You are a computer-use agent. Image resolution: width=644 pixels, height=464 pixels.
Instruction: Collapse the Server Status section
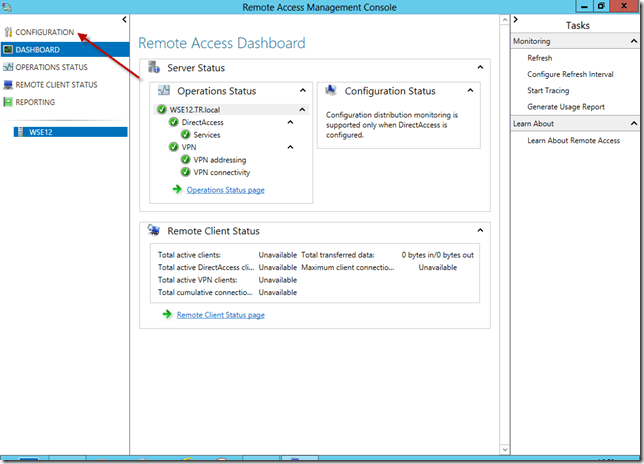point(479,67)
